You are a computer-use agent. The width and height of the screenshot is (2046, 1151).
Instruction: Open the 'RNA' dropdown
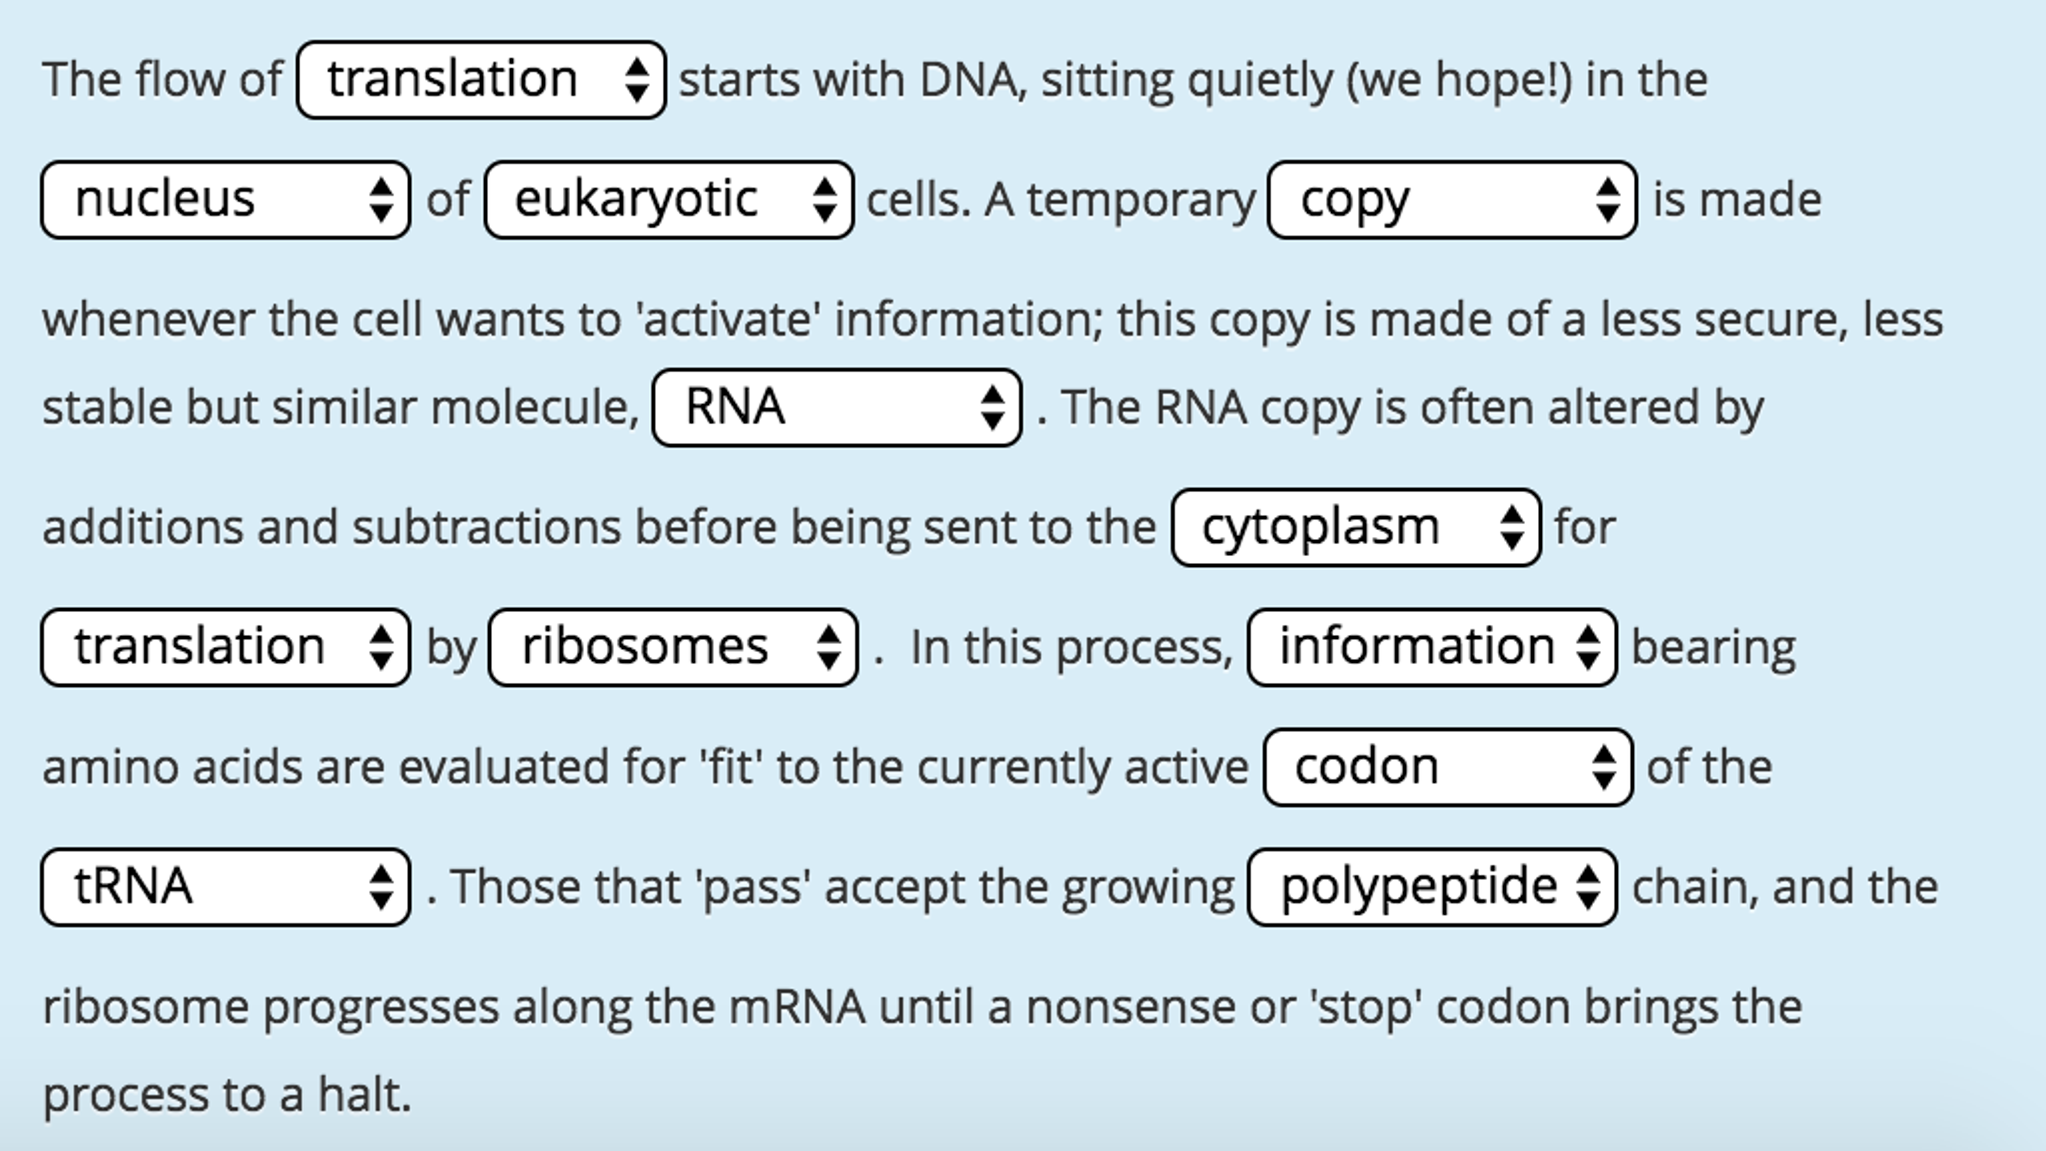coord(837,408)
